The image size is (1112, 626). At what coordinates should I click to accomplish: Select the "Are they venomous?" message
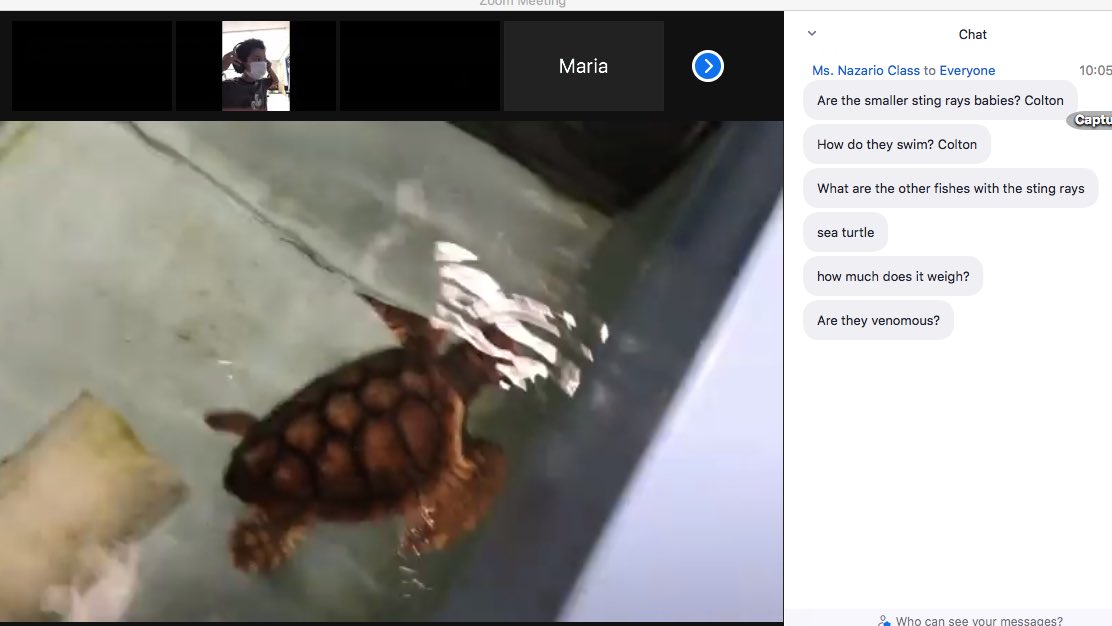click(878, 320)
